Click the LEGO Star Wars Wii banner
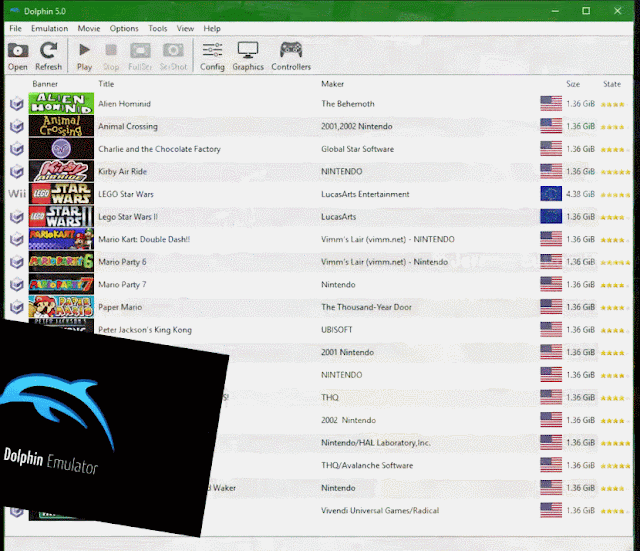The height and width of the screenshot is (551, 640). coord(61,194)
